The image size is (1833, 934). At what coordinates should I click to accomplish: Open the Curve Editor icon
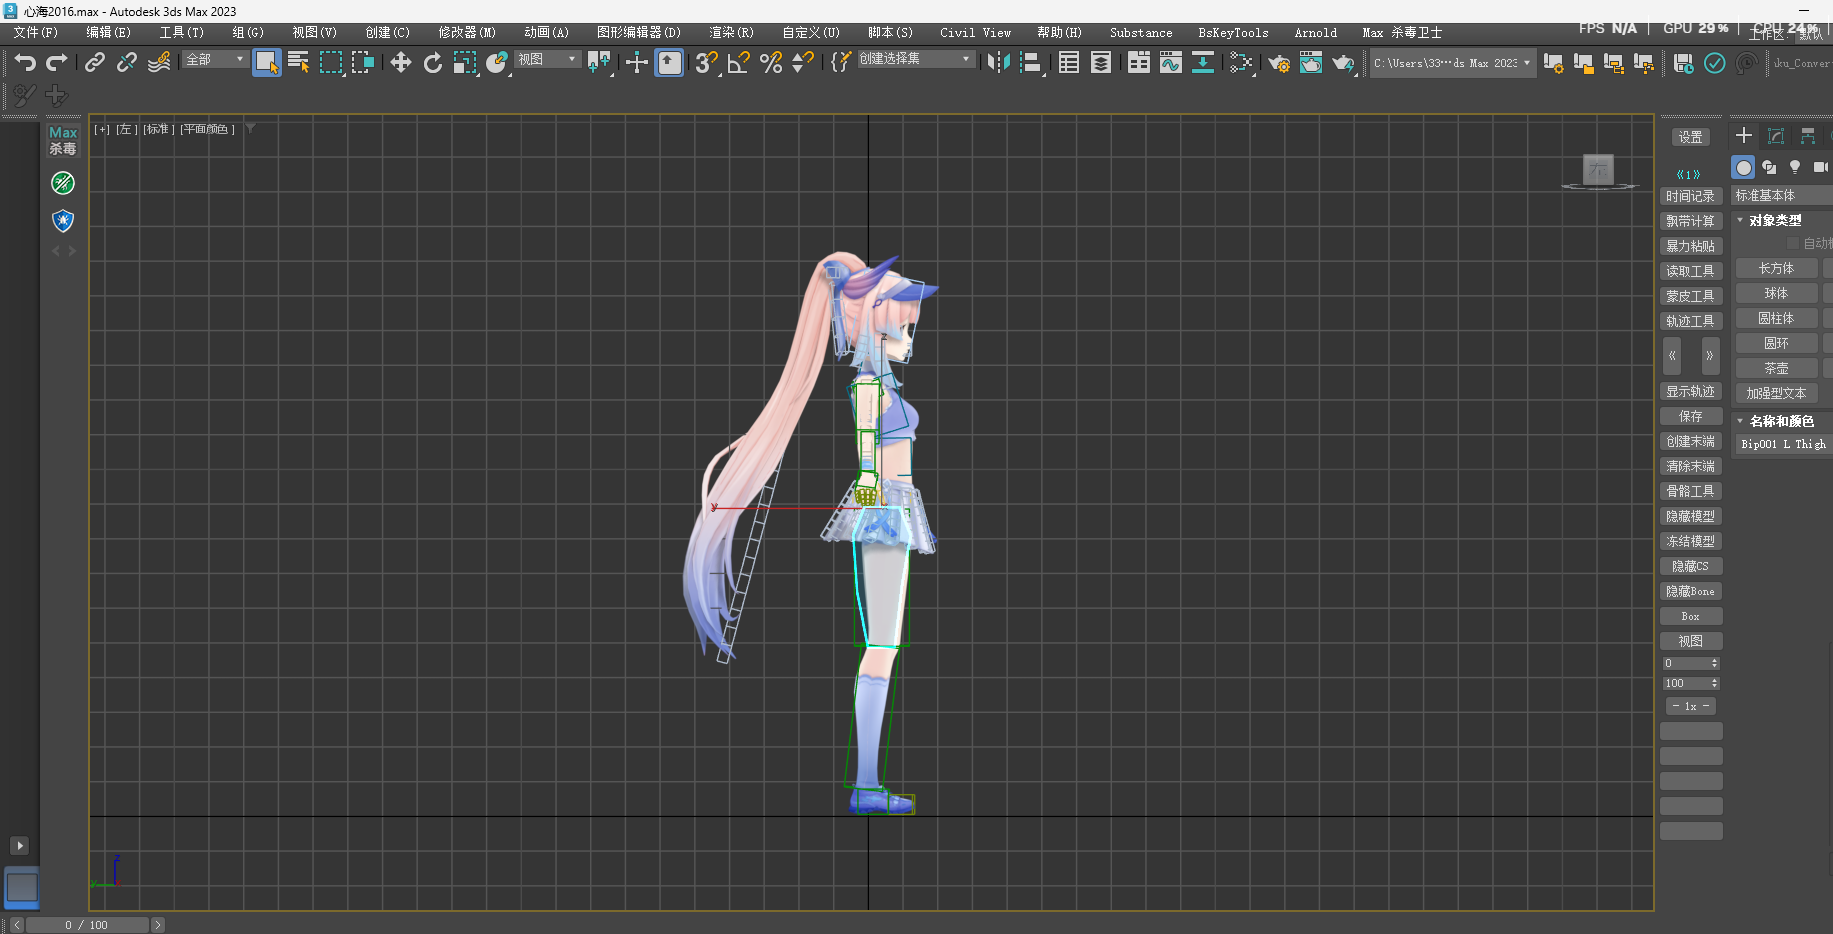coord(1171,63)
